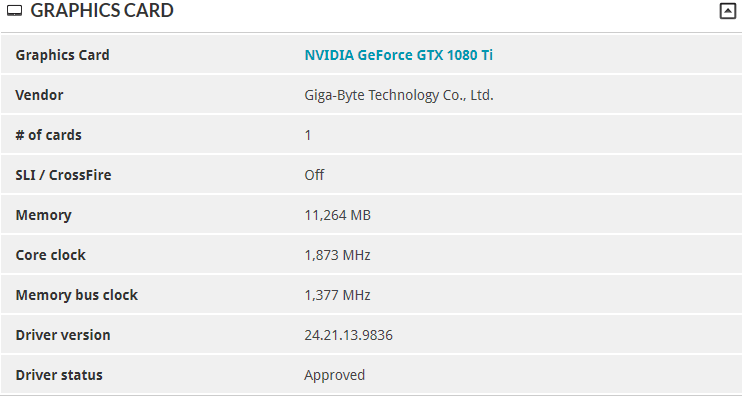Click the SLI / CrossFire Off value

(314, 175)
